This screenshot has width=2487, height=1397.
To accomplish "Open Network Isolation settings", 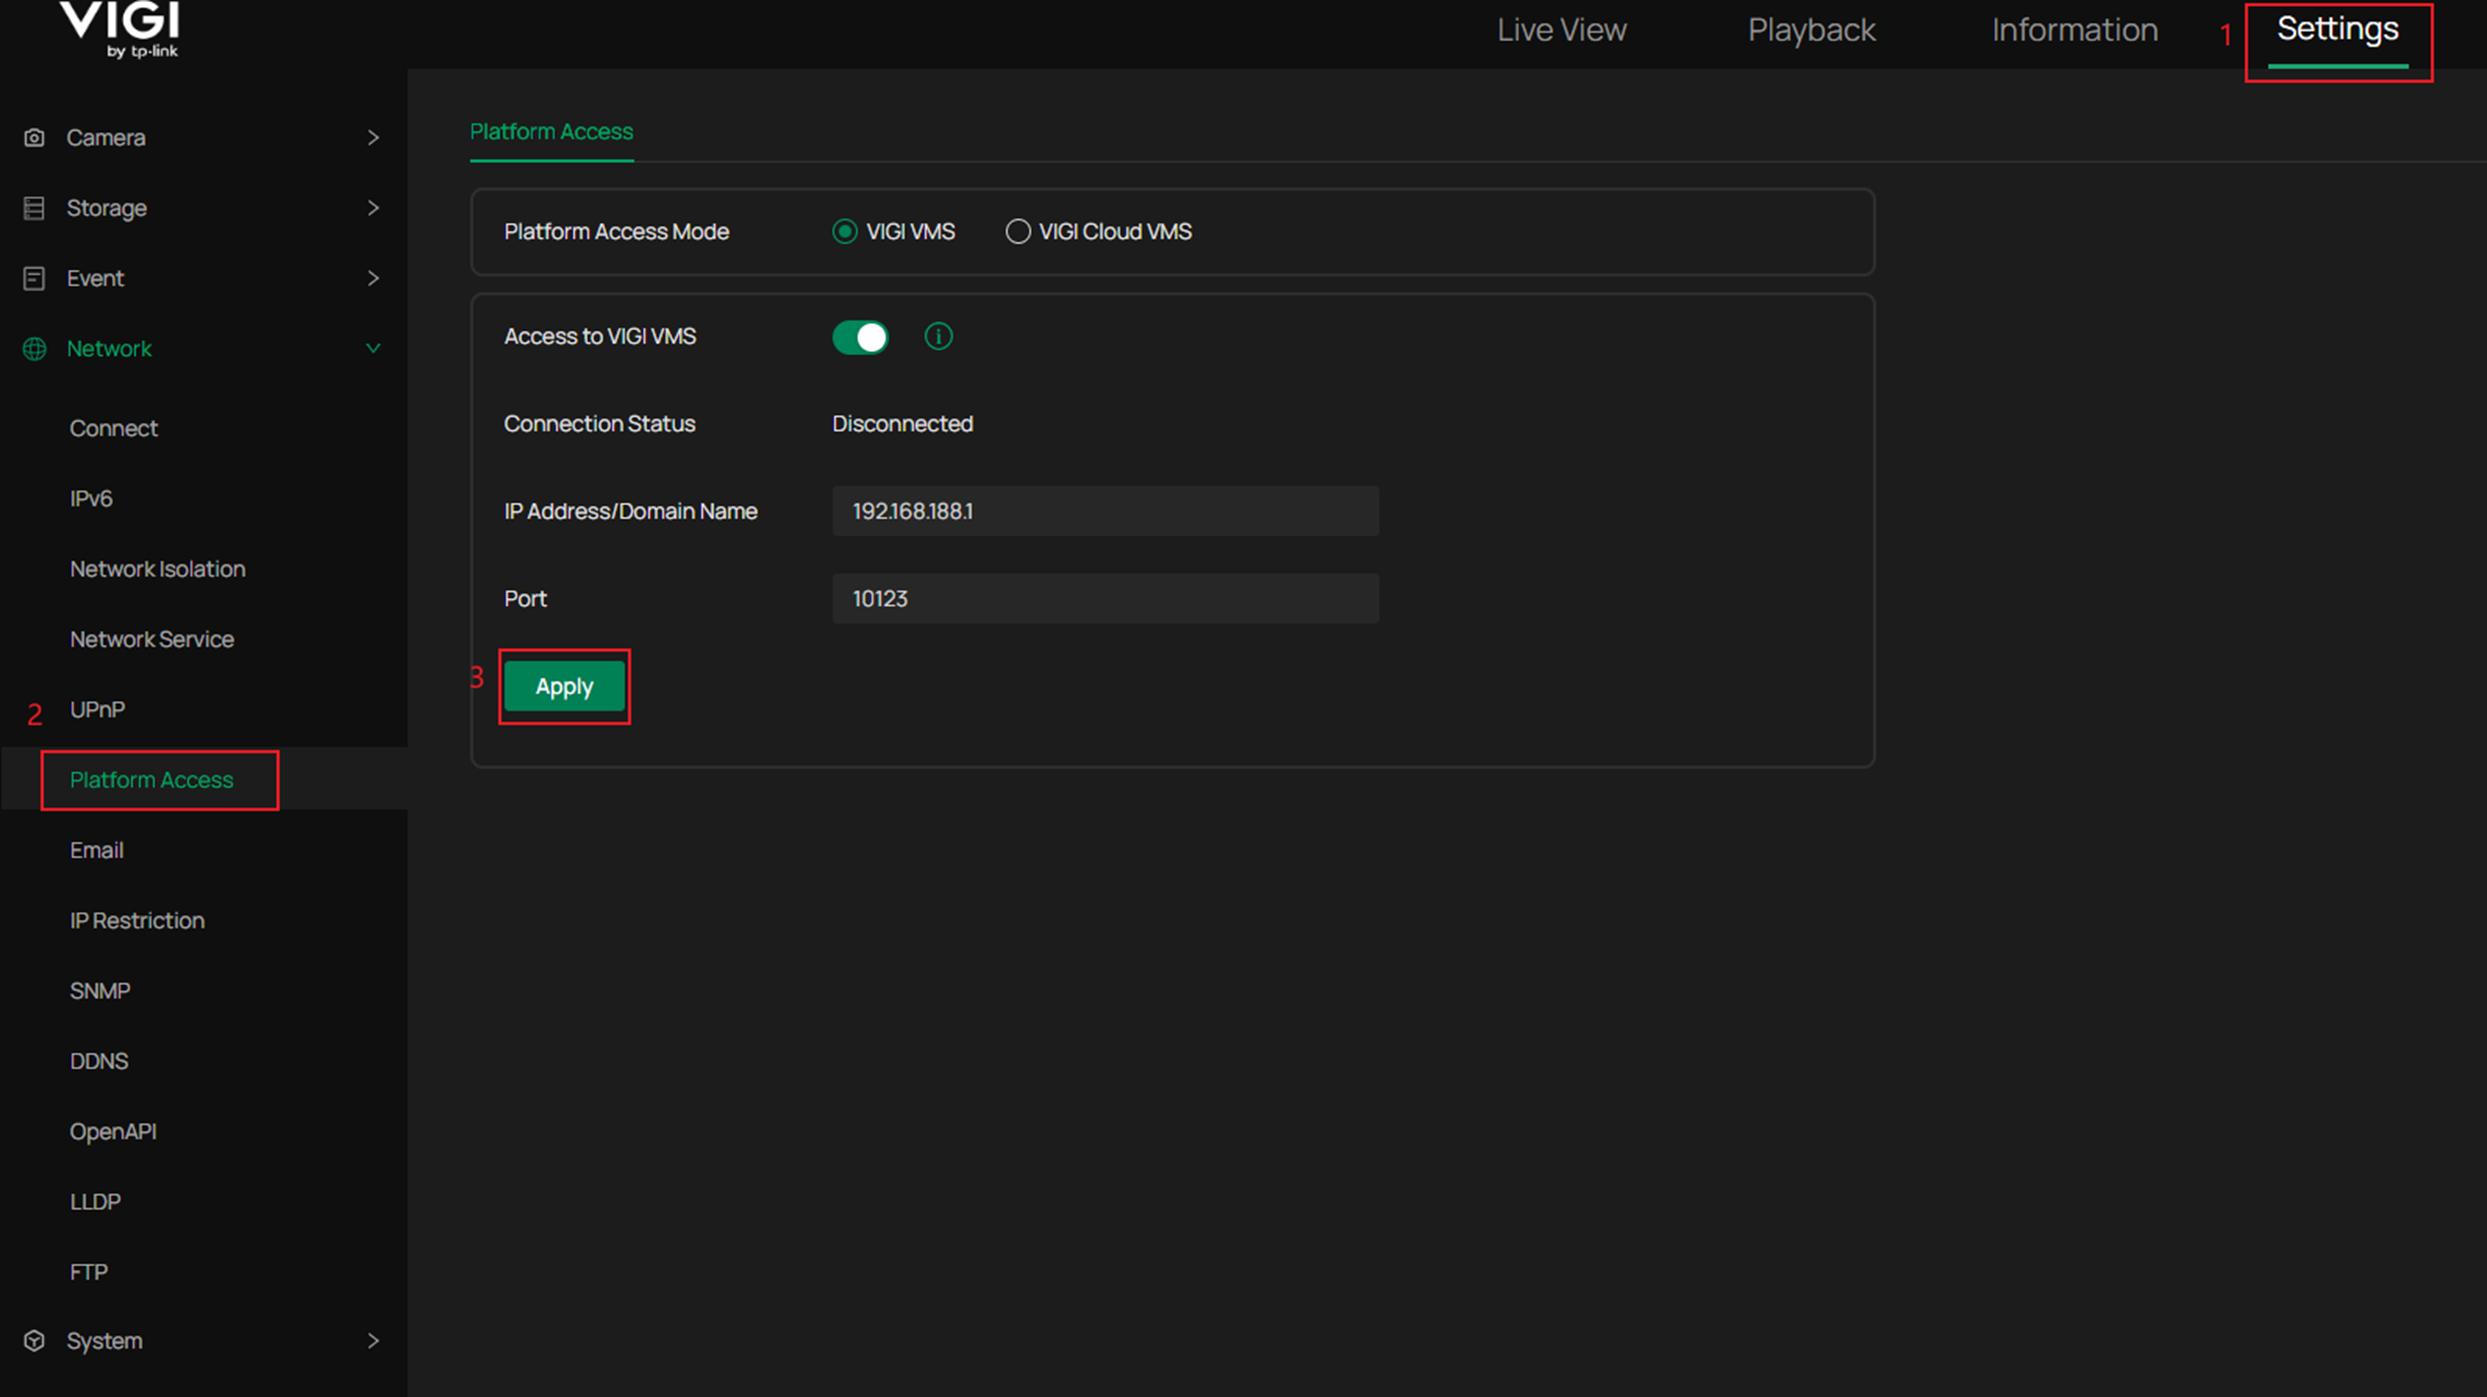I will [x=158, y=569].
